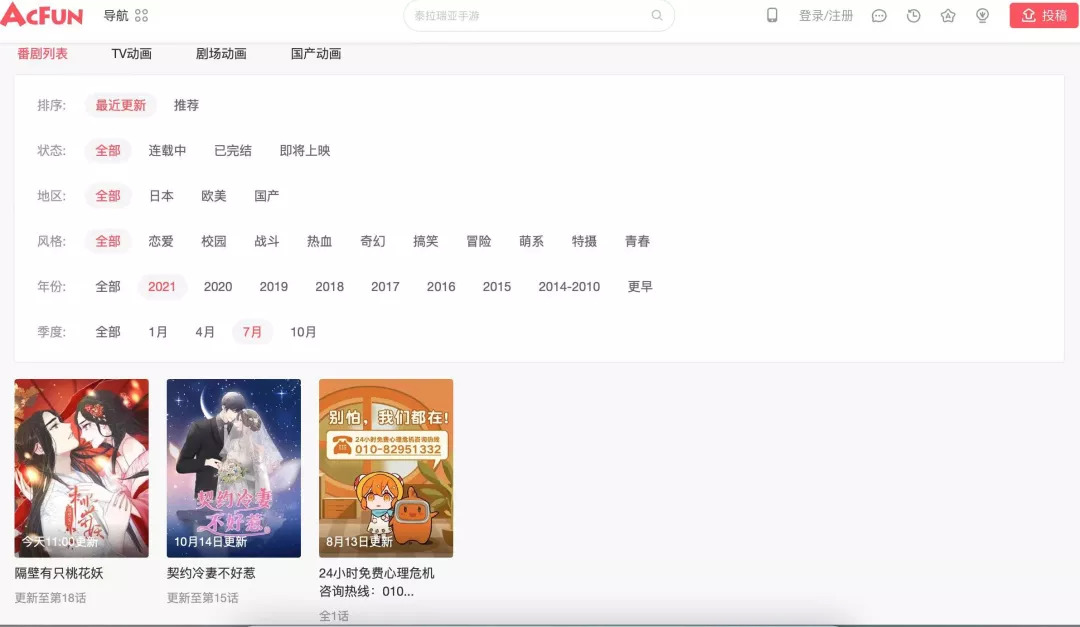Click the 登录/注册 link

coord(826,16)
